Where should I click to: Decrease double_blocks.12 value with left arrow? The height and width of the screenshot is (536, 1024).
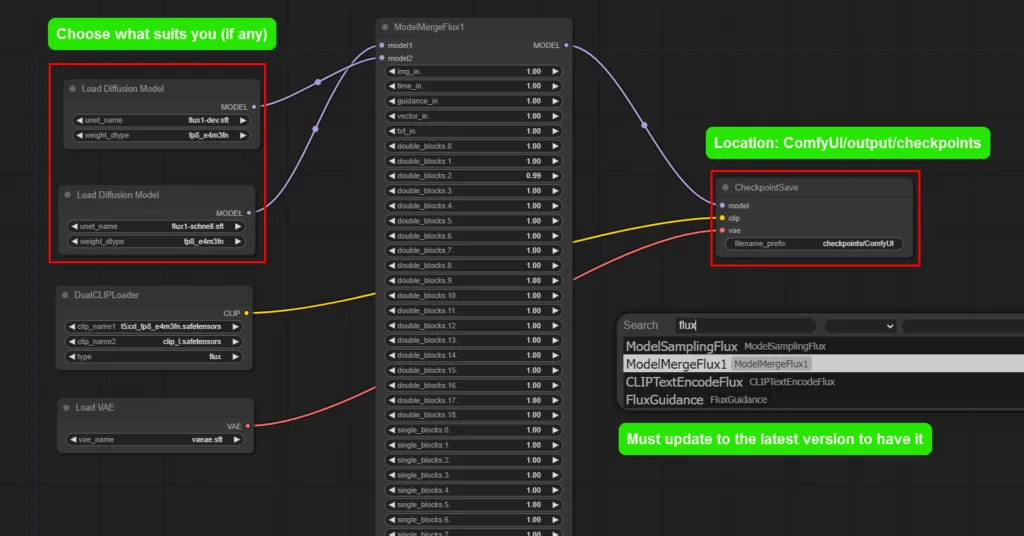(x=392, y=326)
